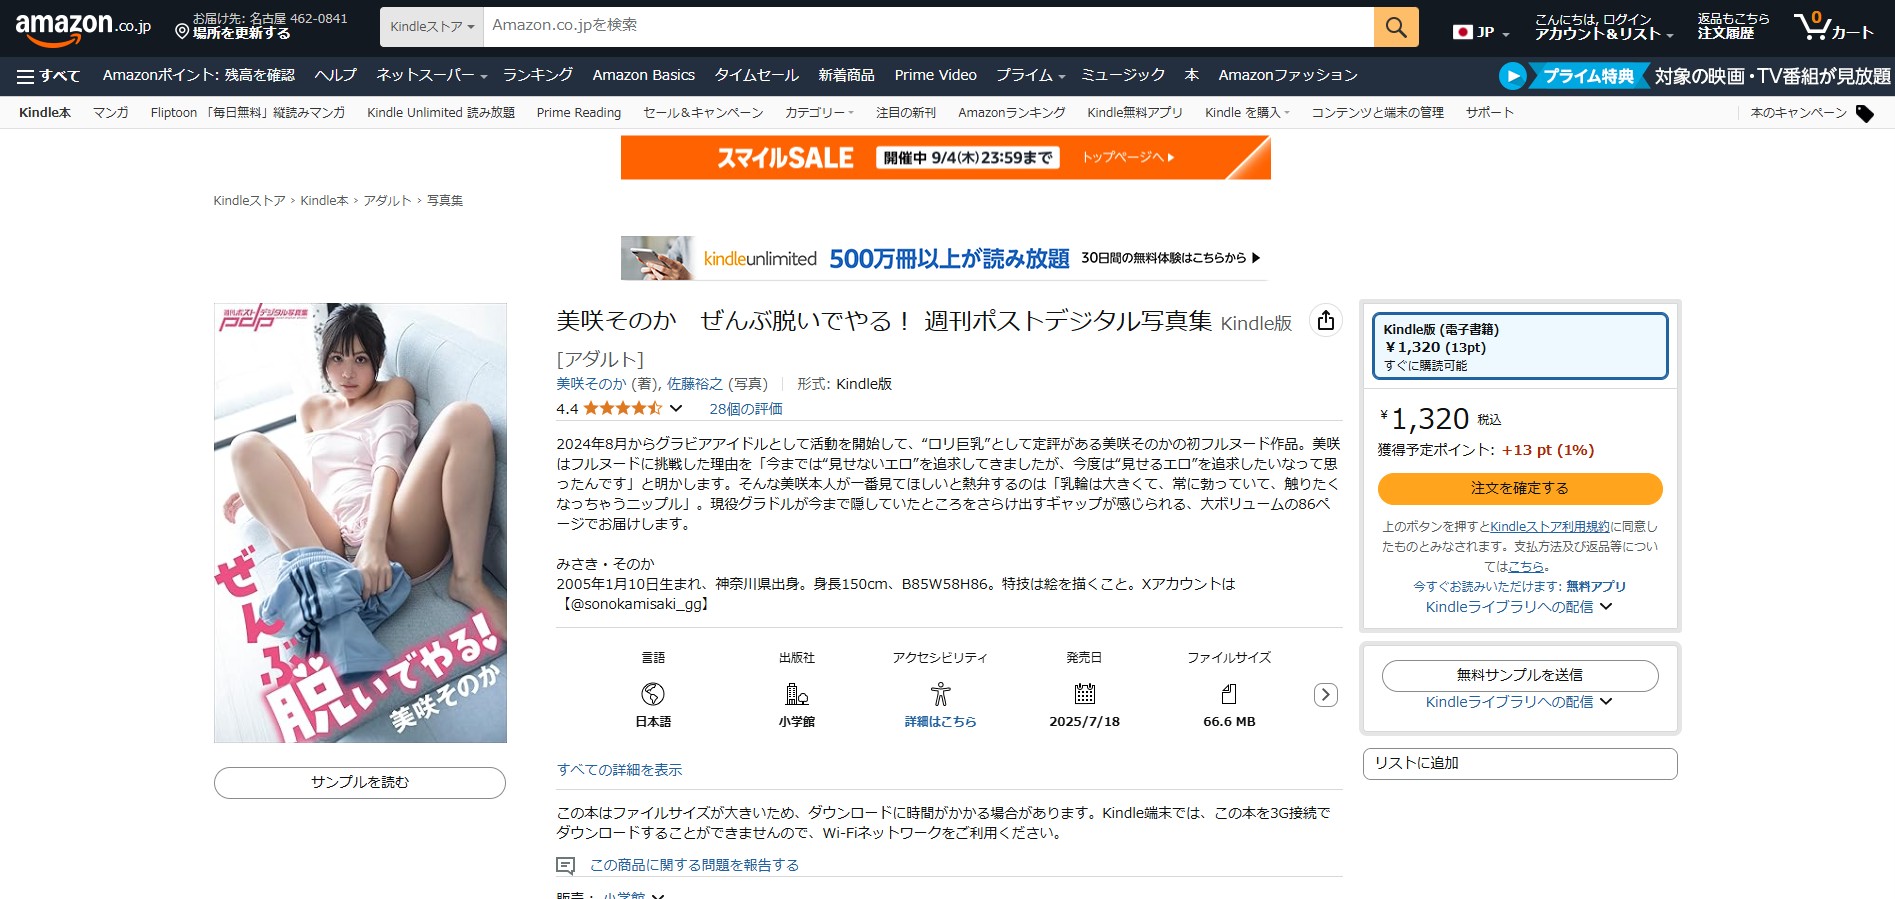This screenshot has height=899, width=1895.
Task: Open the shopping cart icon
Action: tap(1832, 27)
